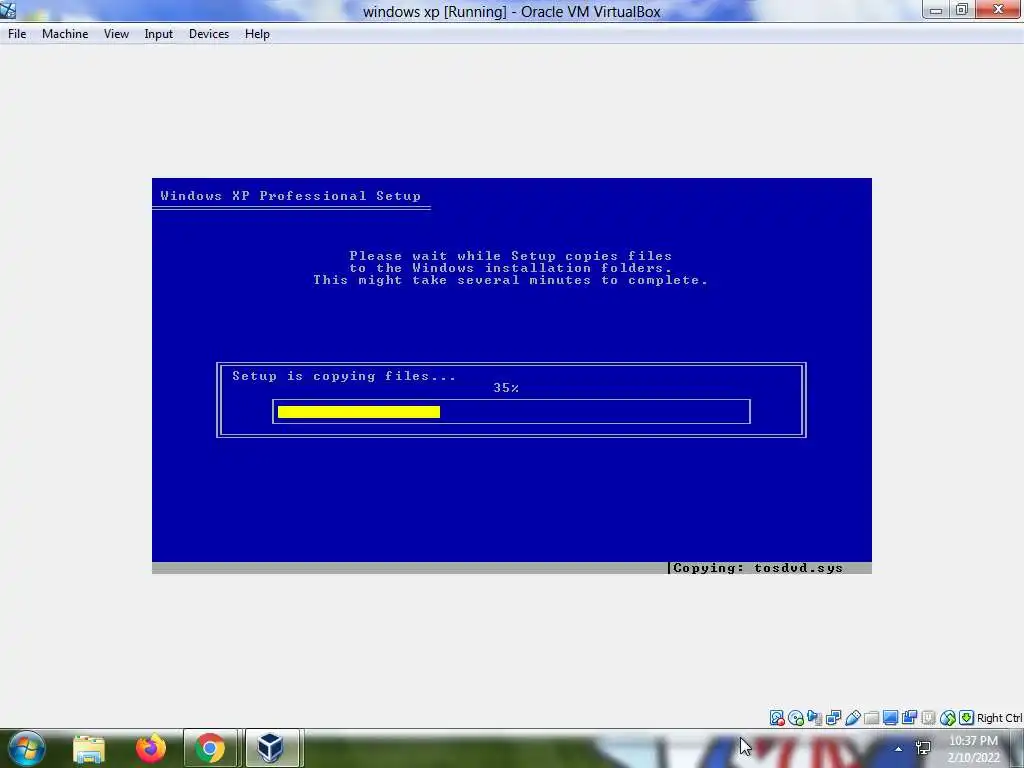The height and width of the screenshot is (768, 1024).
Task: Open the Help menu
Action: click(x=257, y=34)
